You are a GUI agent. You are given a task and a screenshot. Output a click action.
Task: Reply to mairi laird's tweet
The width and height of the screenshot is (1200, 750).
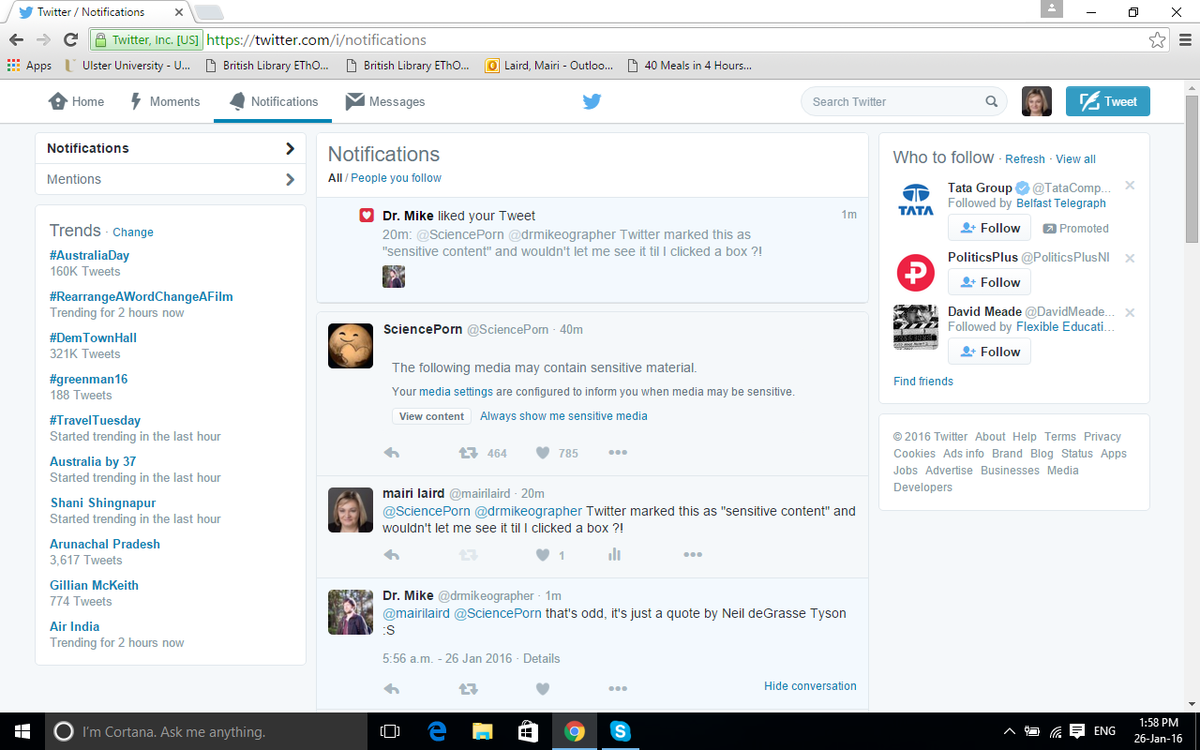[392, 555]
